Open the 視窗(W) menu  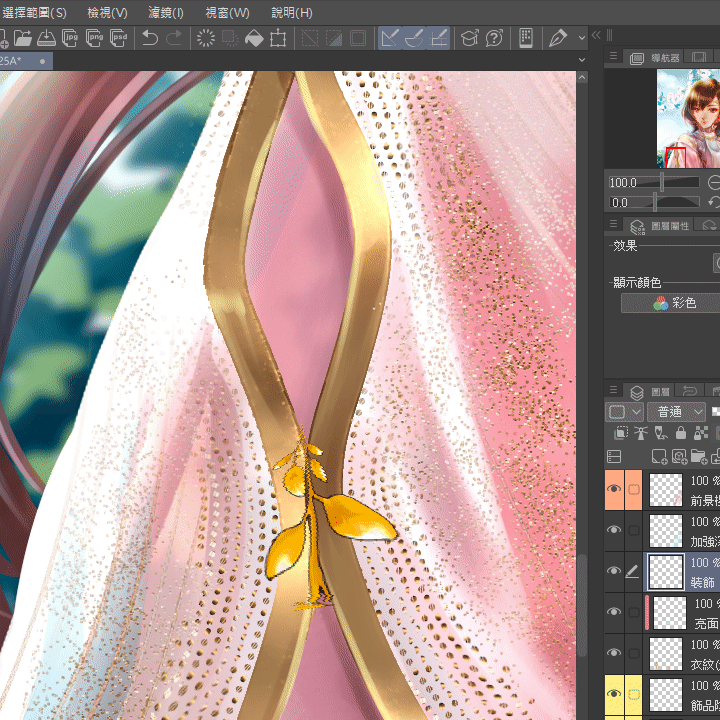[x=227, y=13]
